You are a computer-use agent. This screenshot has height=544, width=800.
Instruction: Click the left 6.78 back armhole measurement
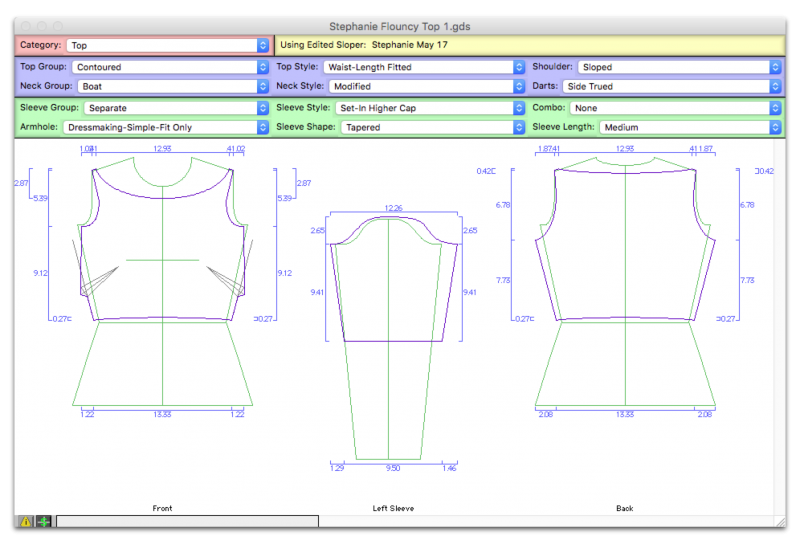[503, 205]
